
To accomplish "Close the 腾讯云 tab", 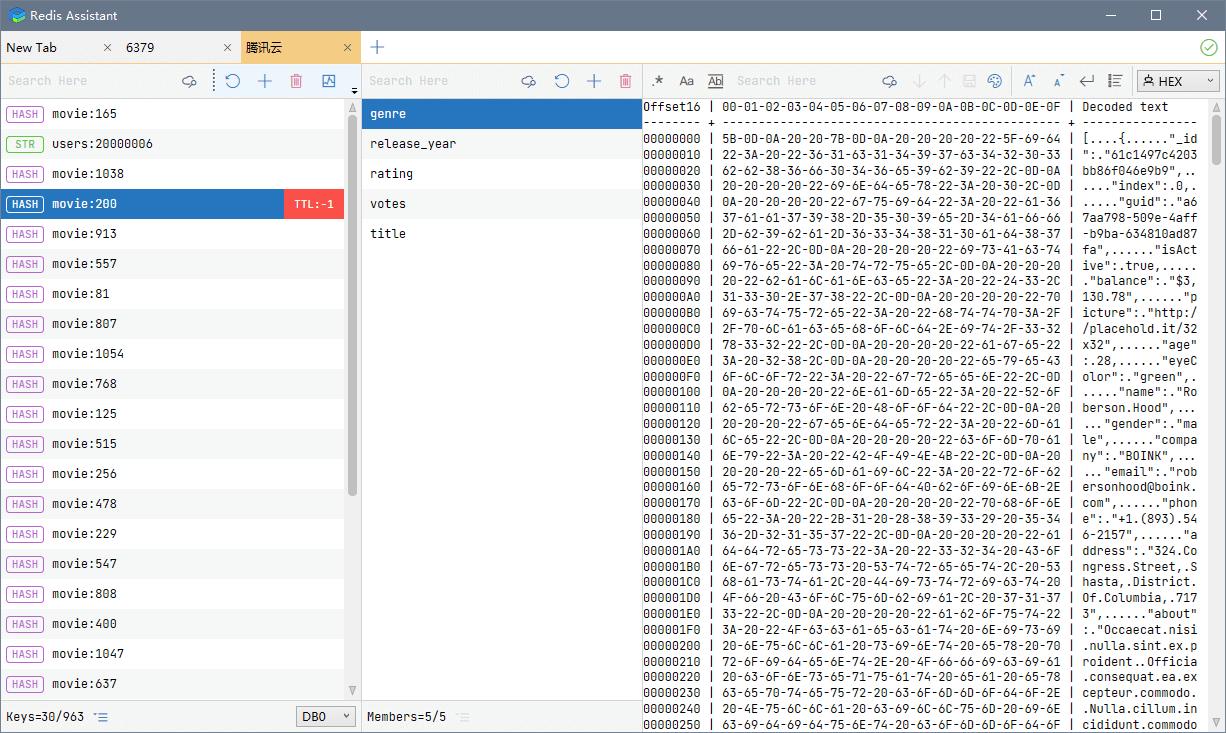I will 348,48.
